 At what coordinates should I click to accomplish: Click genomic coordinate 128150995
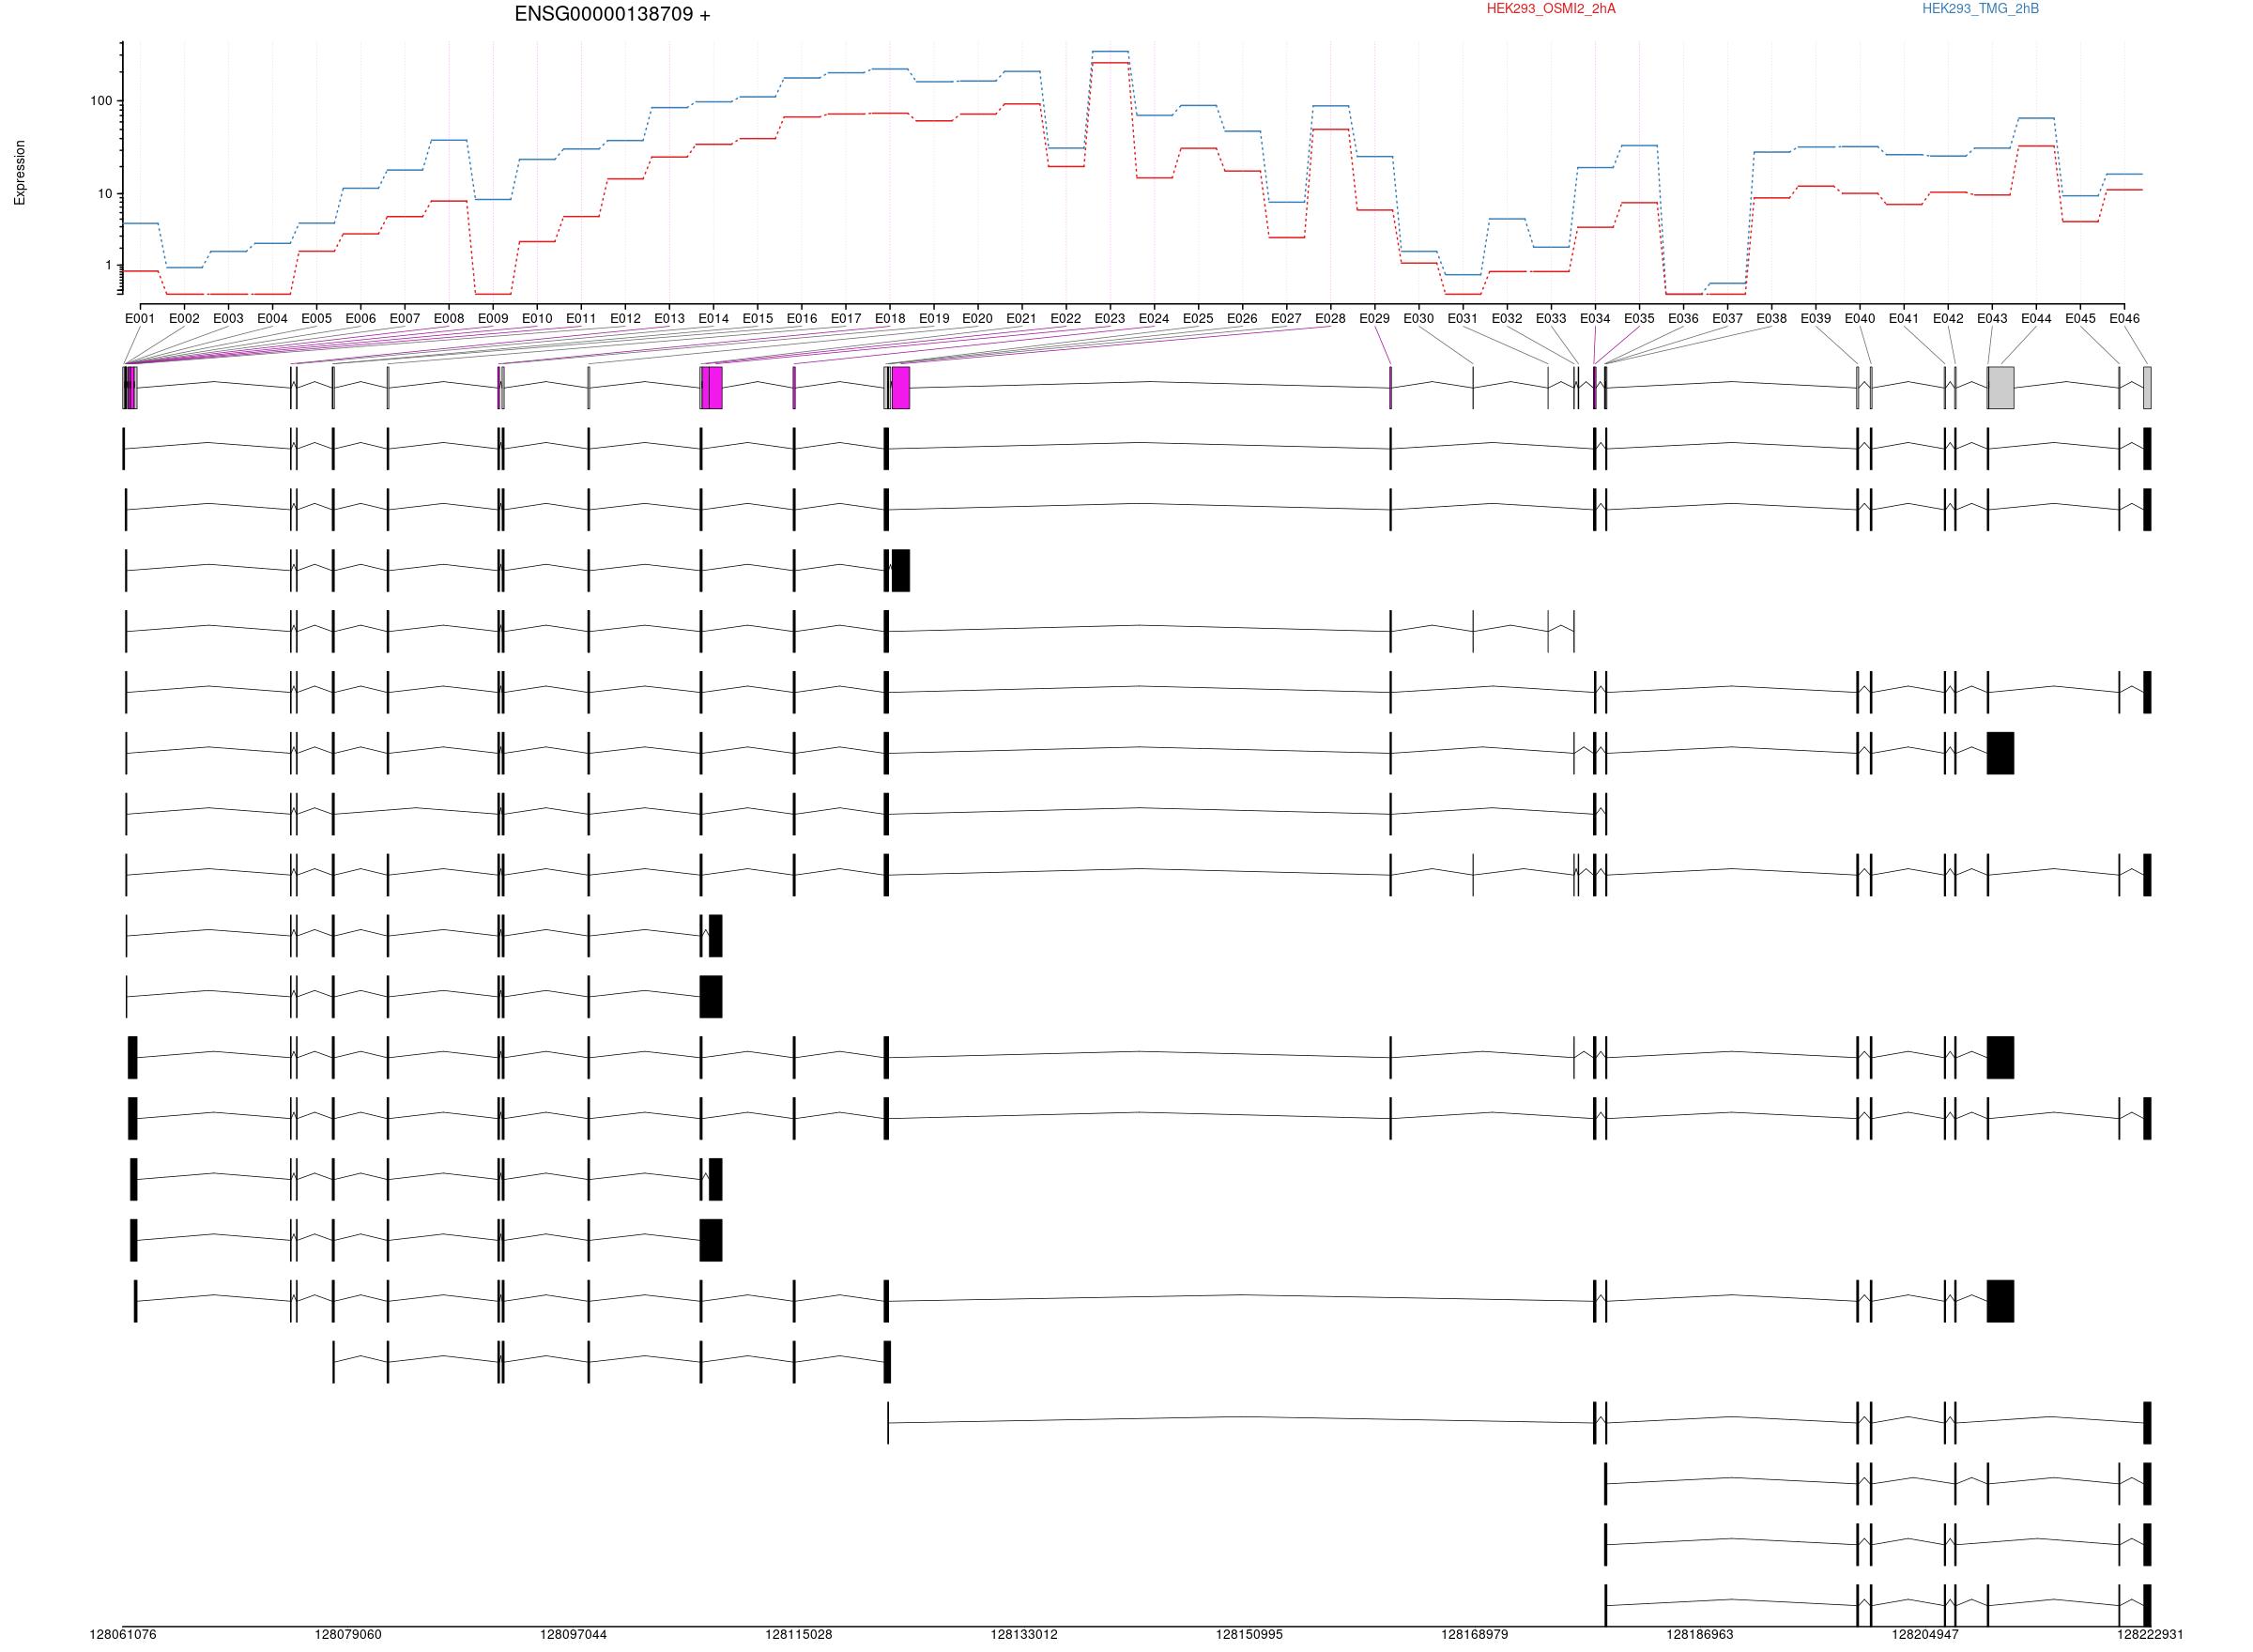coord(1249,1635)
